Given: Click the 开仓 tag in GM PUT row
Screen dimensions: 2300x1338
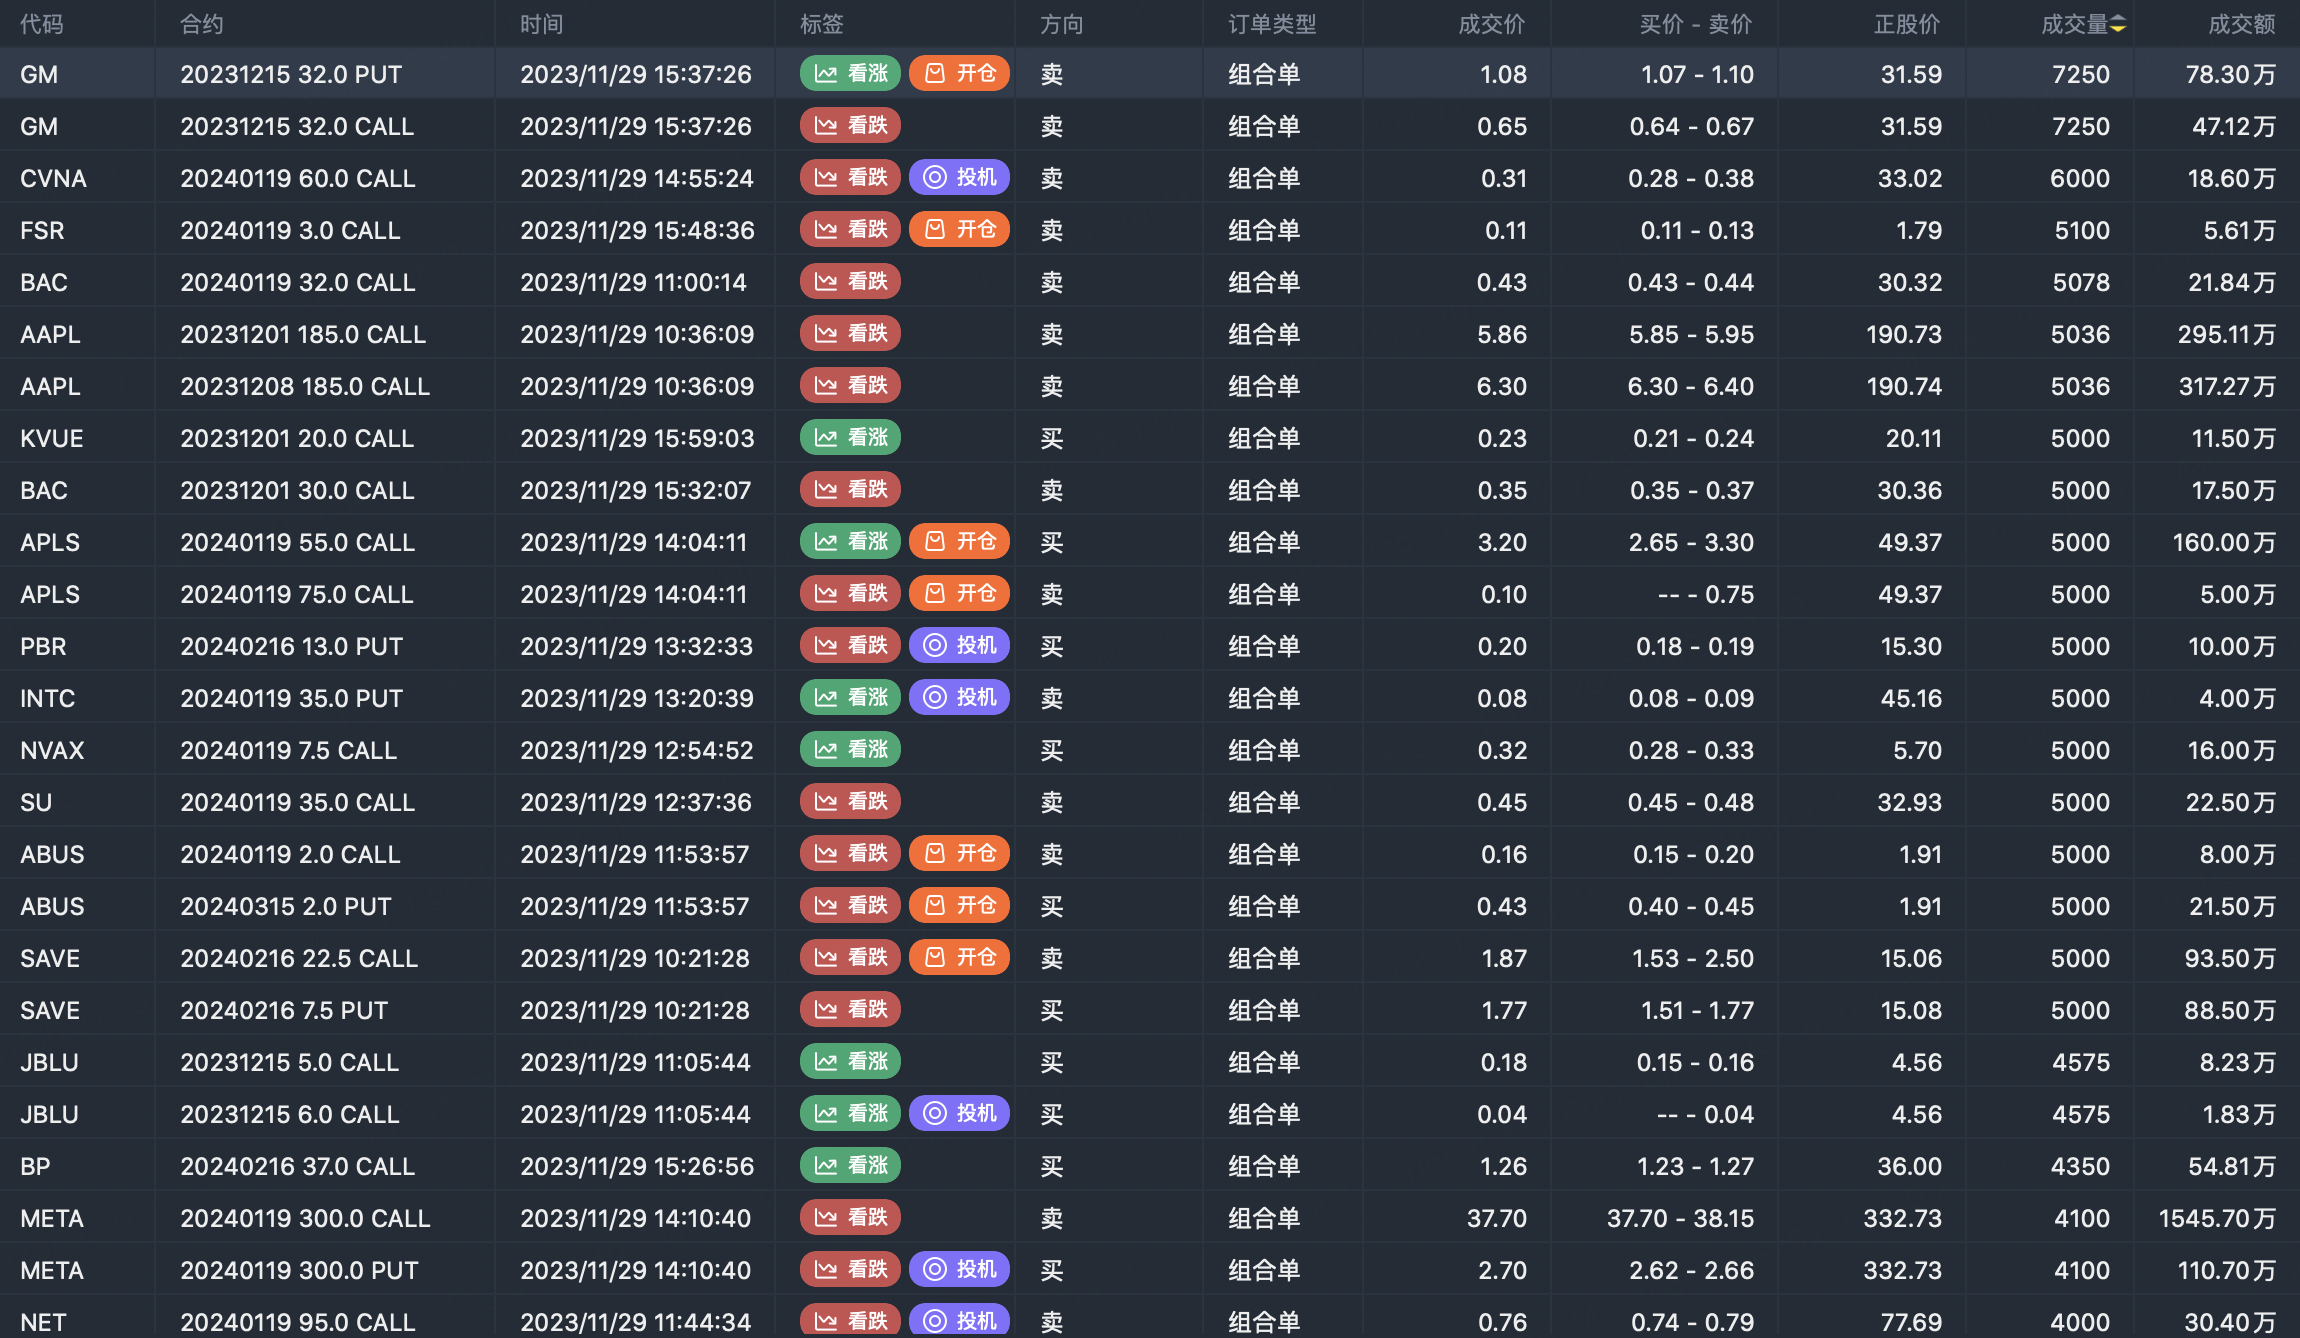Looking at the screenshot, I should coord(960,73).
